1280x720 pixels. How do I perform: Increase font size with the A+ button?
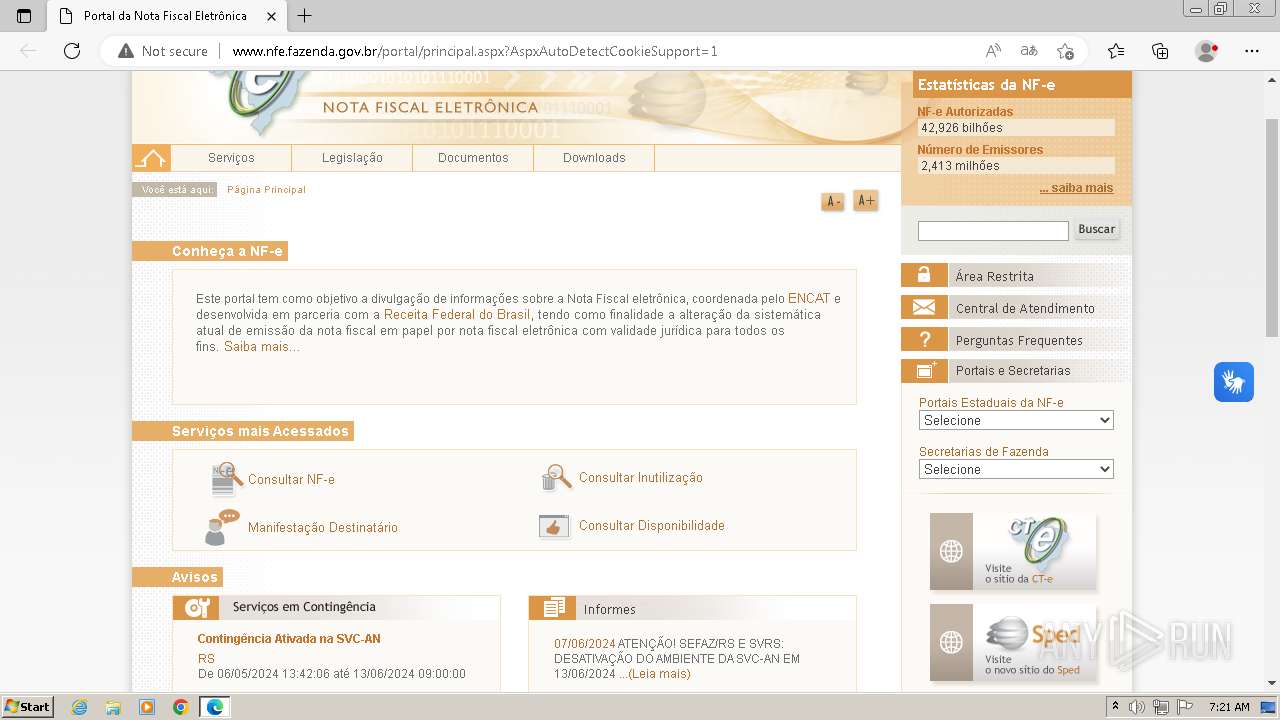pos(866,201)
